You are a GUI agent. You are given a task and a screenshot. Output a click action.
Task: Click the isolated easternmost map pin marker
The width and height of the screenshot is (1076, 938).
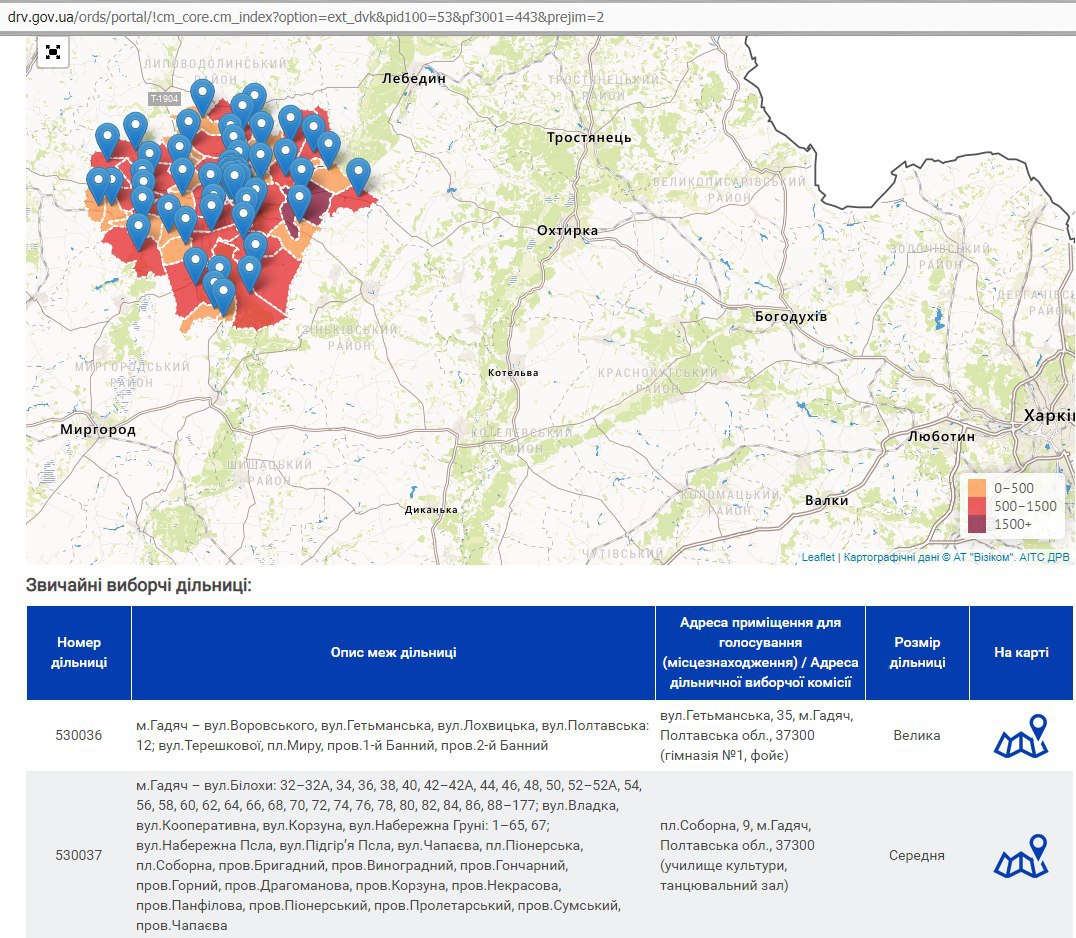[358, 176]
